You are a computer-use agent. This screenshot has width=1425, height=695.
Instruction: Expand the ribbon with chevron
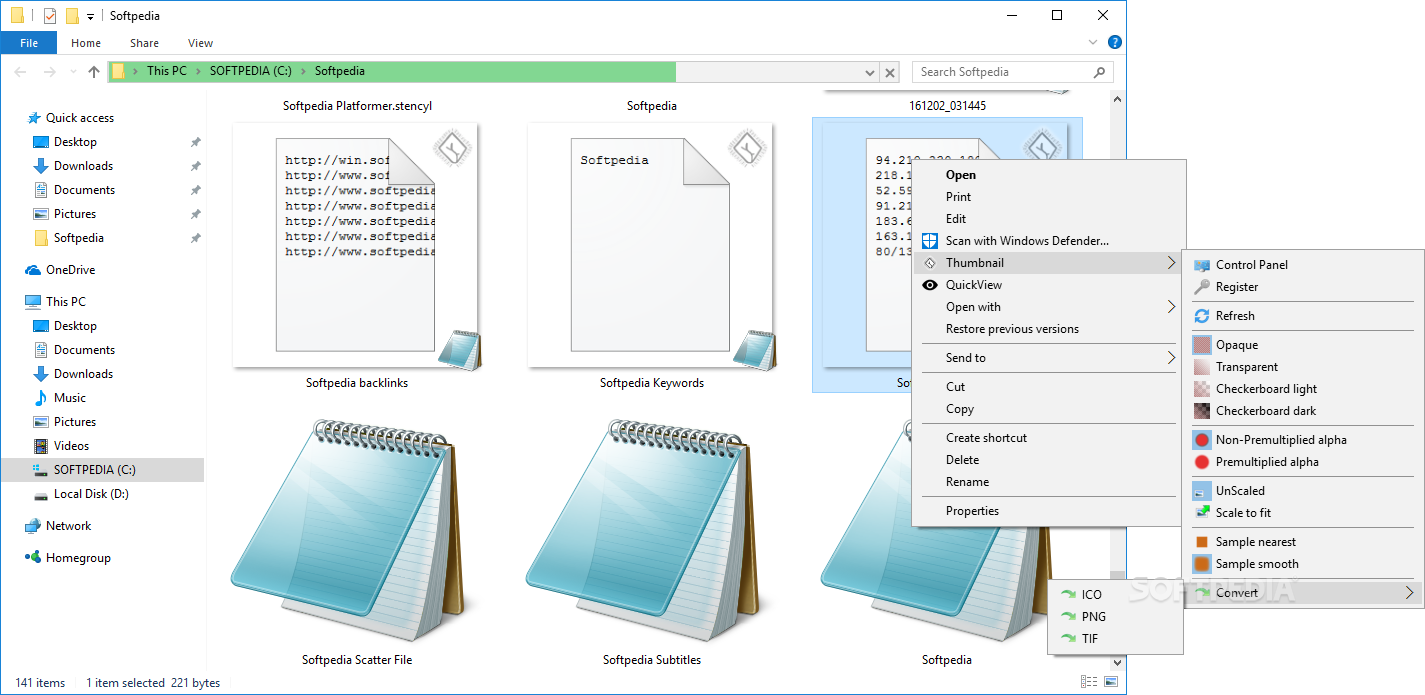(1094, 43)
